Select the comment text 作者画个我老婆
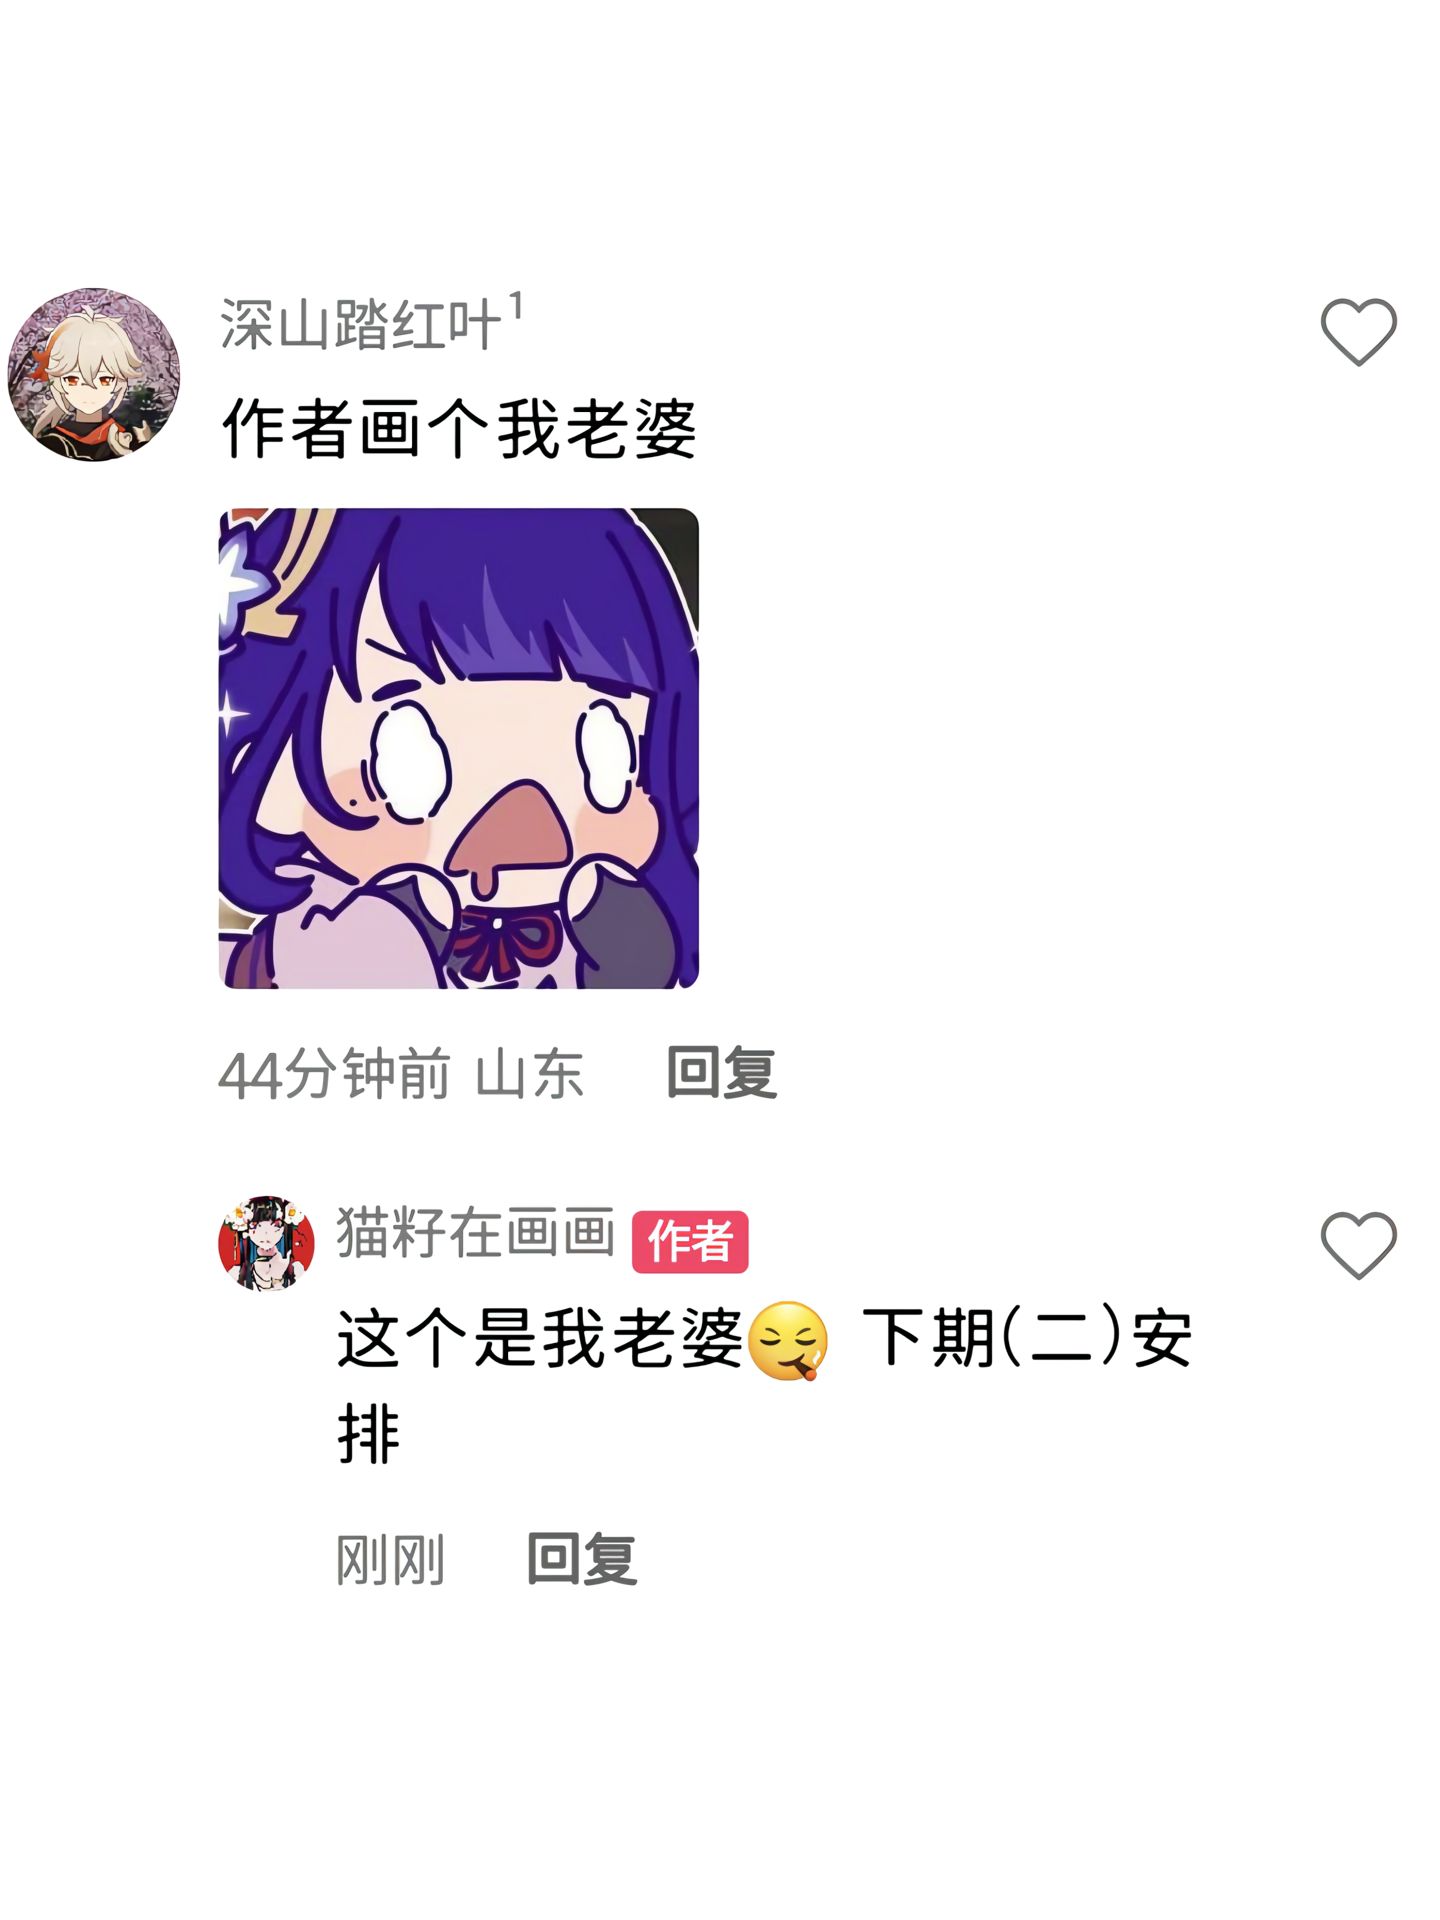The image size is (1440, 1920). tap(459, 428)
